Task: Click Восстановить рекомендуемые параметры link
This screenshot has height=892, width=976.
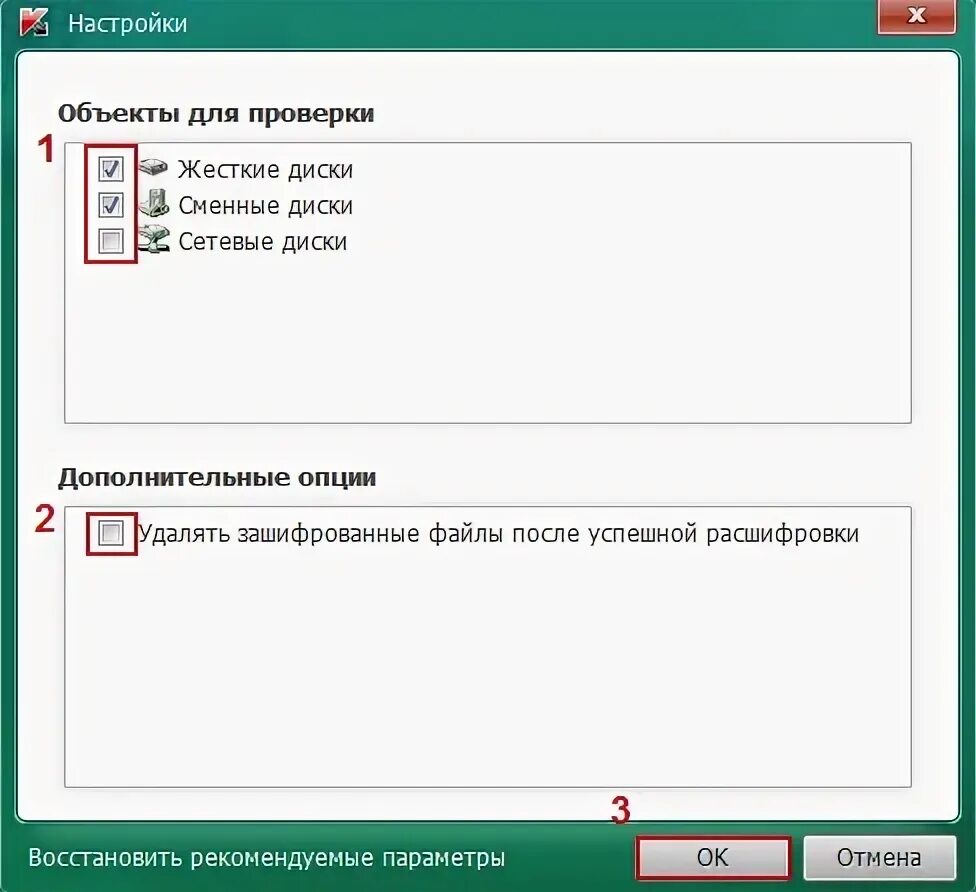Action: point(266,858)
